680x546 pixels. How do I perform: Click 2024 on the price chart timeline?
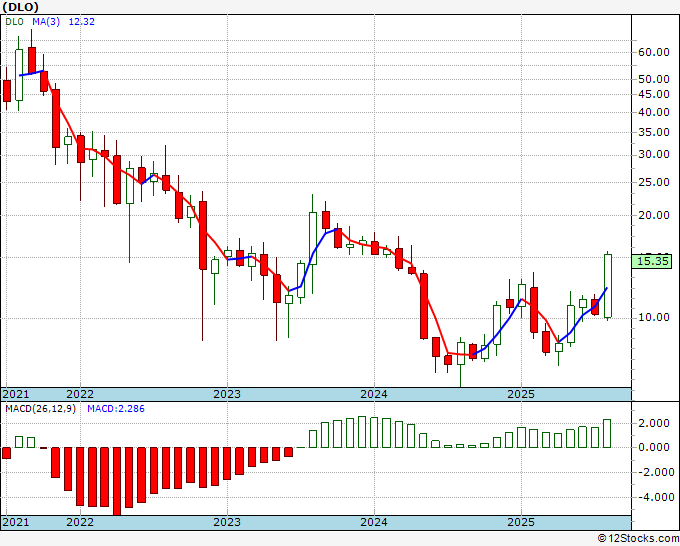pos(374,394)
